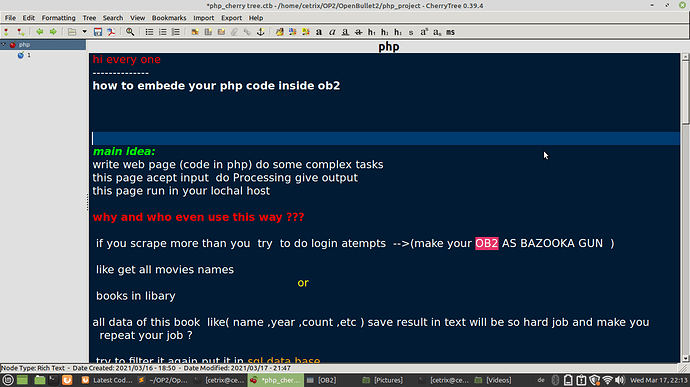Click the yellow 'or' text
690x387 pixels.
(303, 283)
